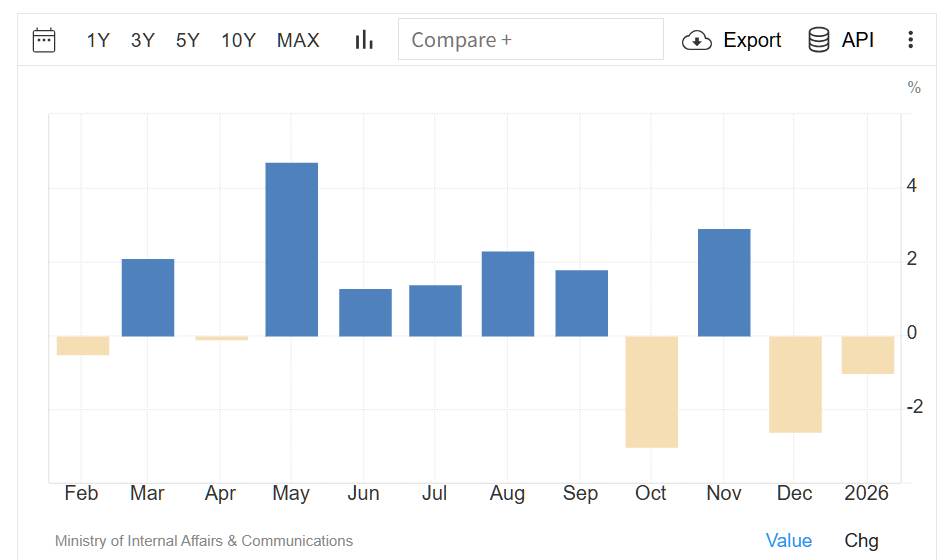Screen dimensions: 949x560
Task: Choose the 5Y time range
Action: (x=188, y=40)
